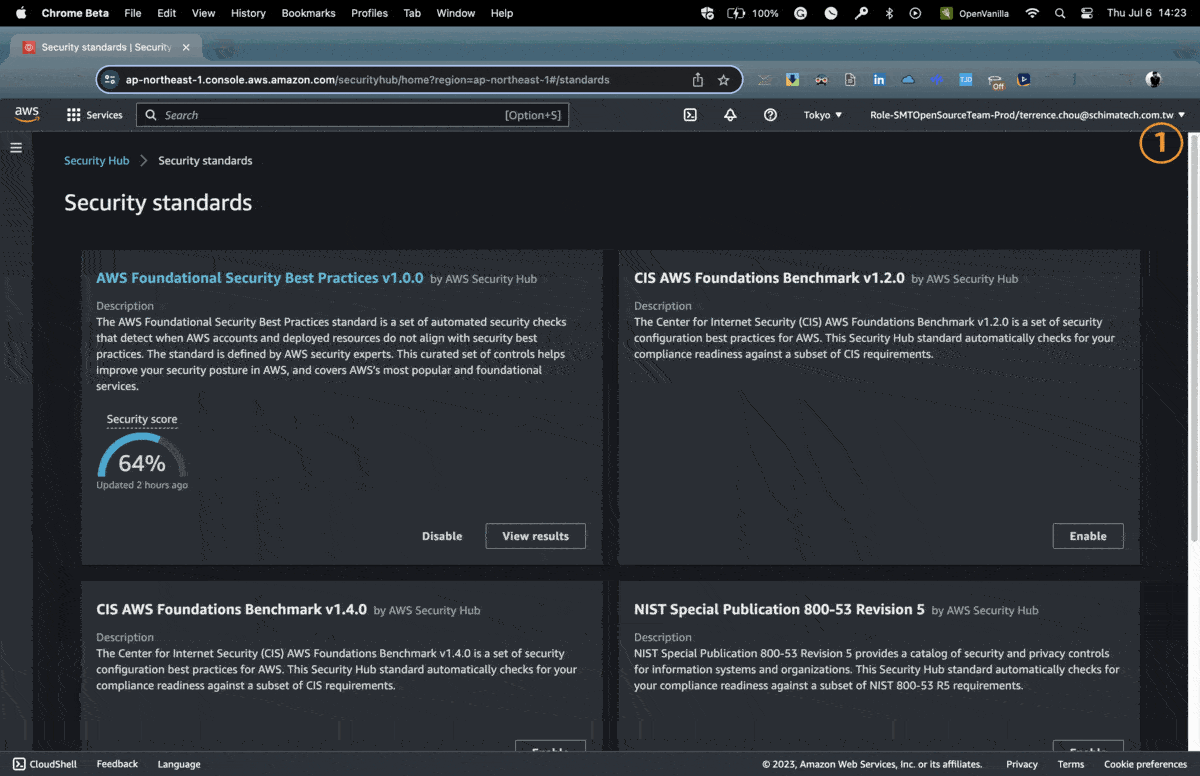
Task: Click NIST Special Publication 800-53 Revision 5 heading
Action: click(x=779, y=609)
